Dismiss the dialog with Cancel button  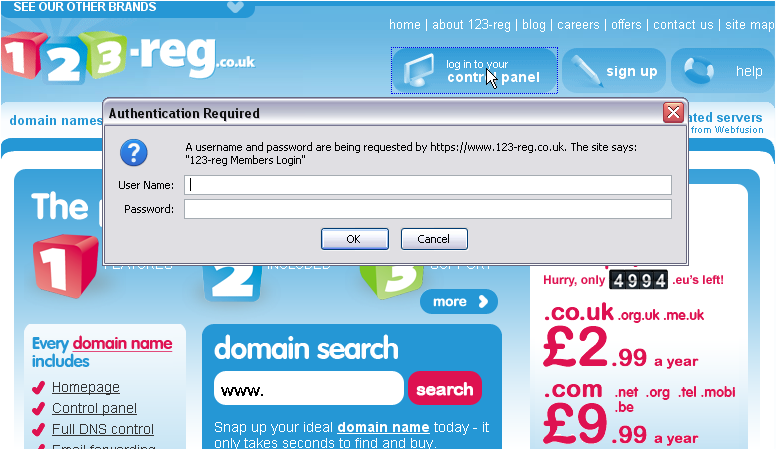tap(434, 239)
